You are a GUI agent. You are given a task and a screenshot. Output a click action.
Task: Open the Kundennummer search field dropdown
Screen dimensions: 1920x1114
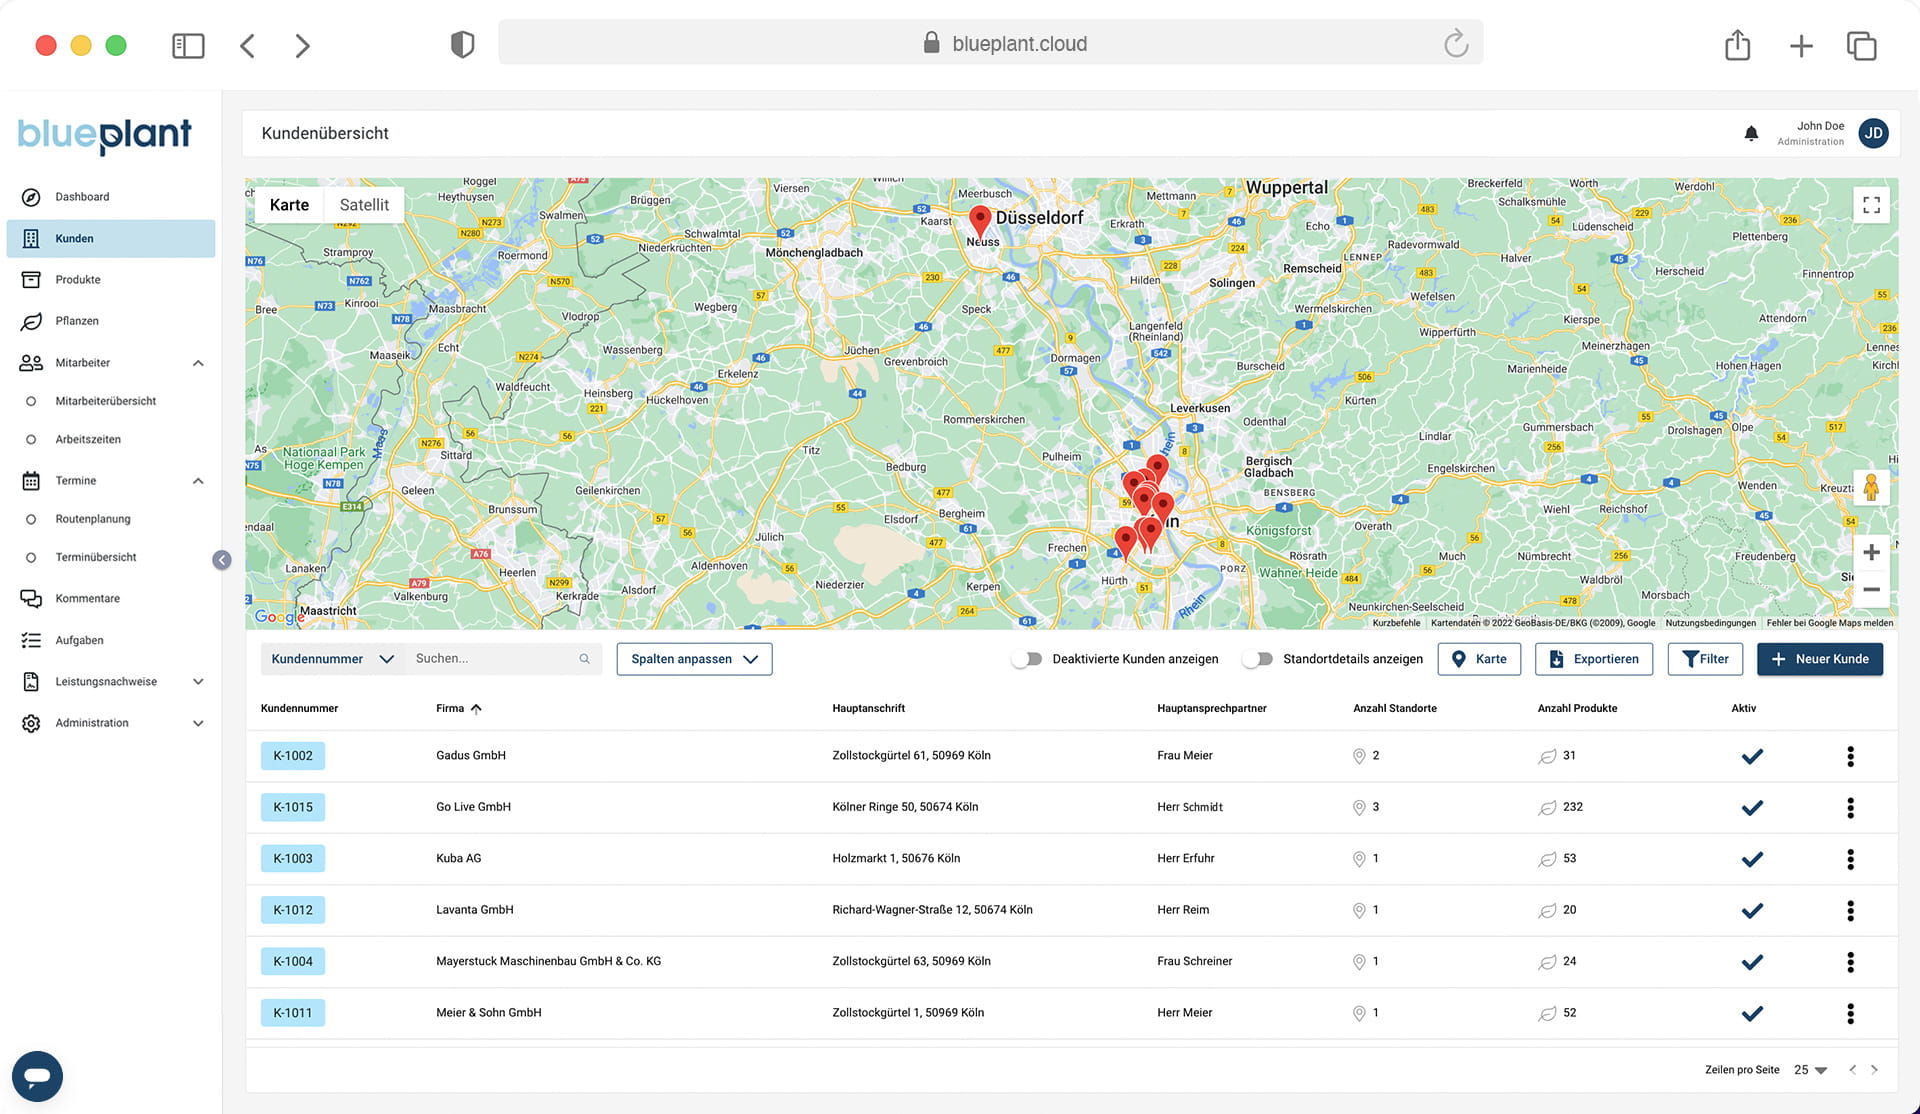[332, 659]
